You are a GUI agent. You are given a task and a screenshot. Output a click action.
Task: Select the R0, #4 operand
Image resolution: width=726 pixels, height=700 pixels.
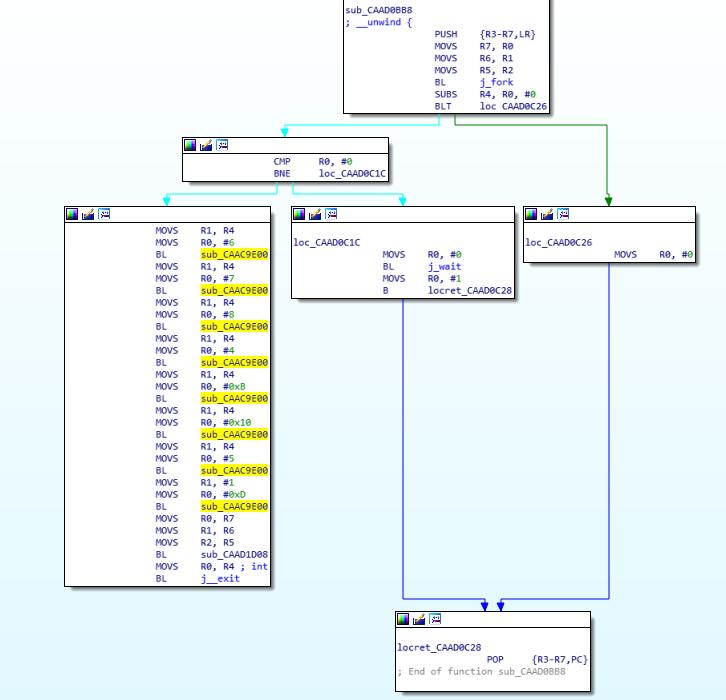click(x=218, y=351)
